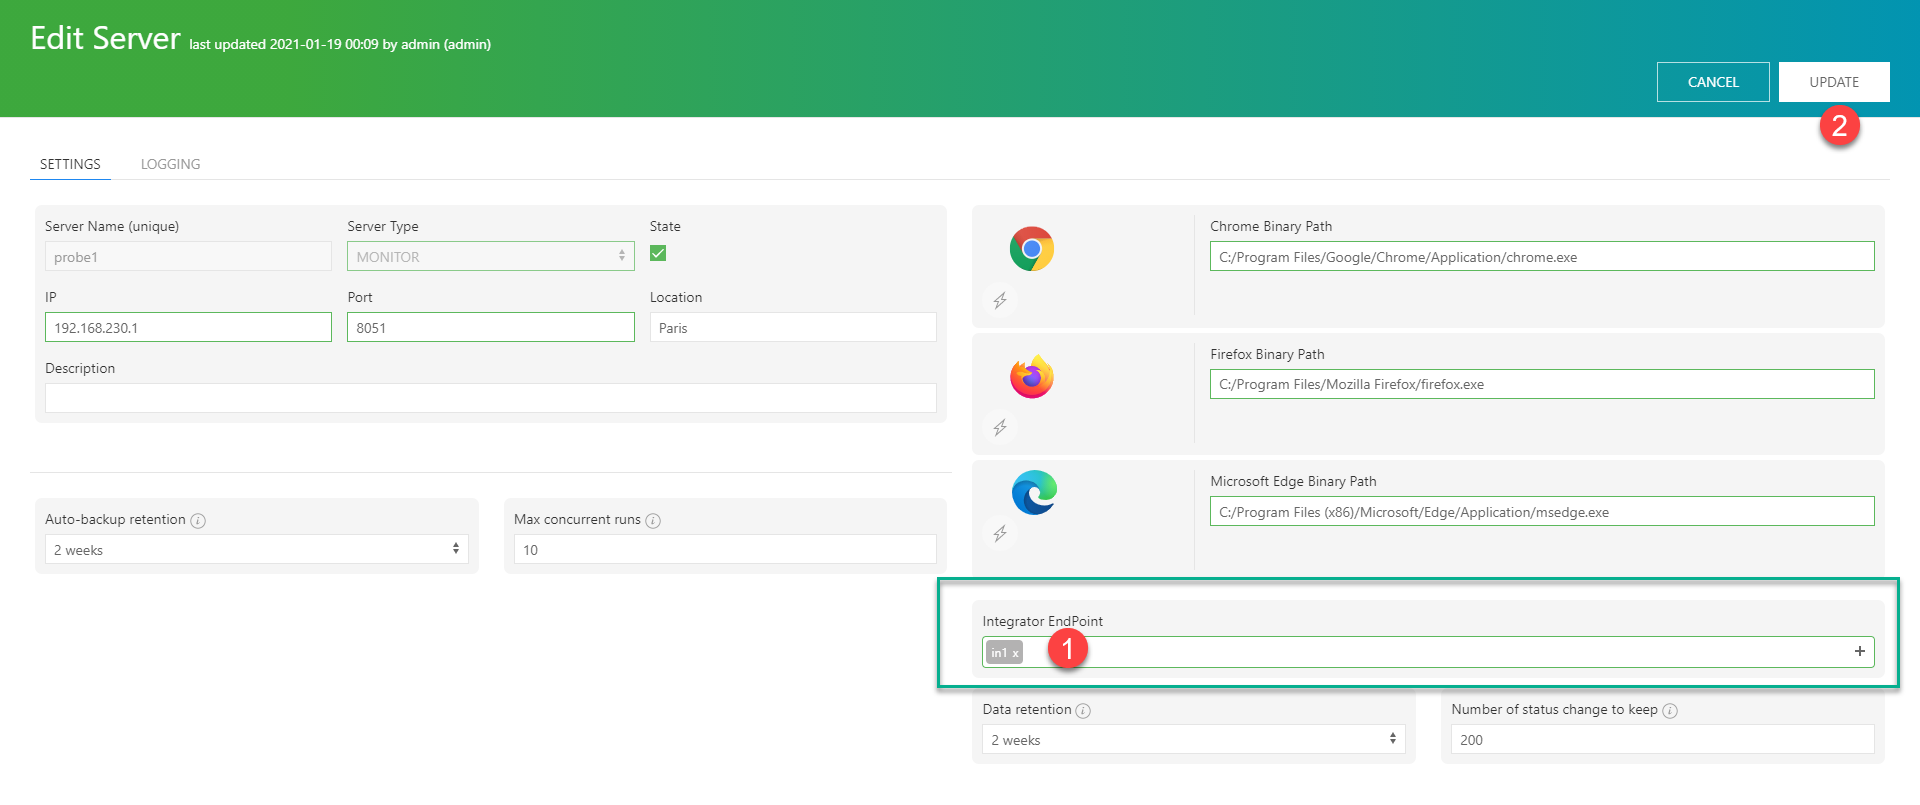Click the Server Name field probe1
Viewport: 1920px width, 805px height.
[x=188, y=256]
